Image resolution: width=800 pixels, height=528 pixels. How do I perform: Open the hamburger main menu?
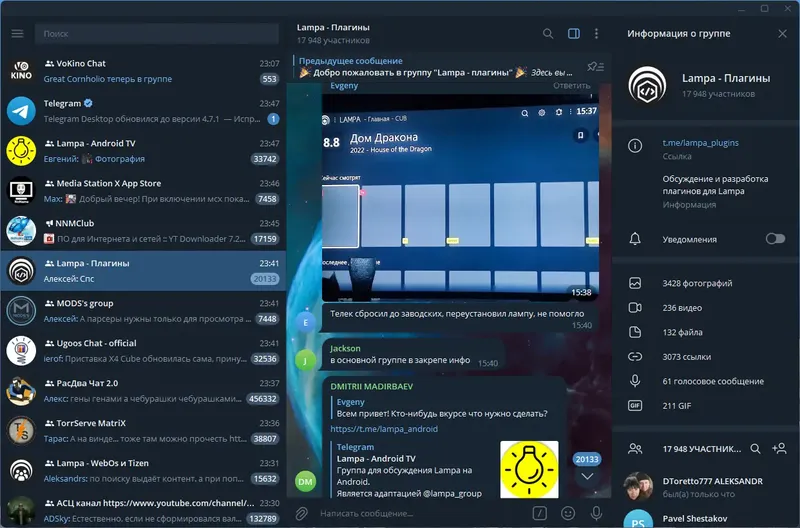coord(17,34)
